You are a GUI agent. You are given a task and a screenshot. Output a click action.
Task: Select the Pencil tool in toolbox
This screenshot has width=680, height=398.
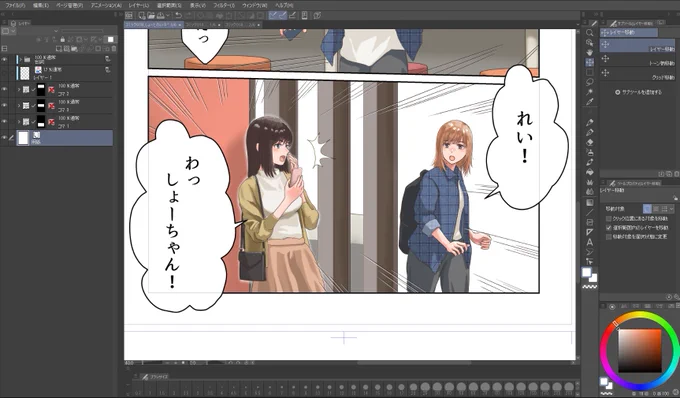(589, 133)
